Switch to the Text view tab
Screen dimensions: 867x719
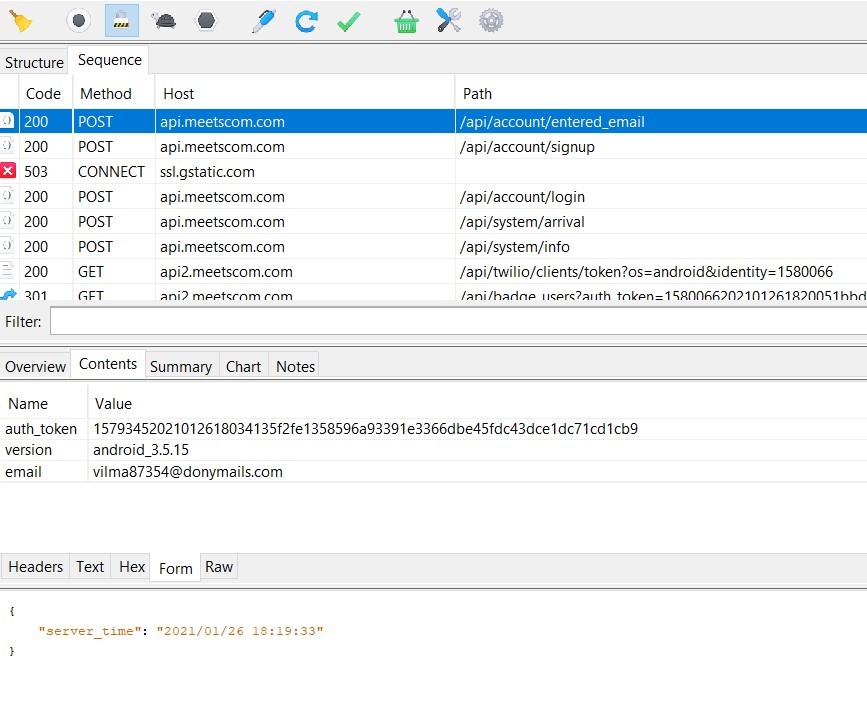pos(90,567)
